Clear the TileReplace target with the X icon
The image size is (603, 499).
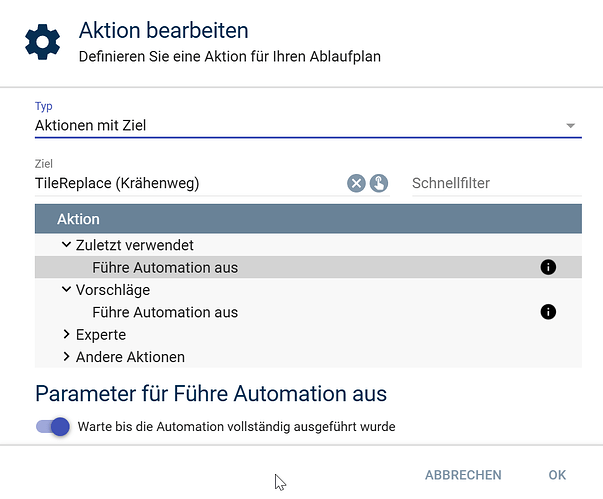356,183
